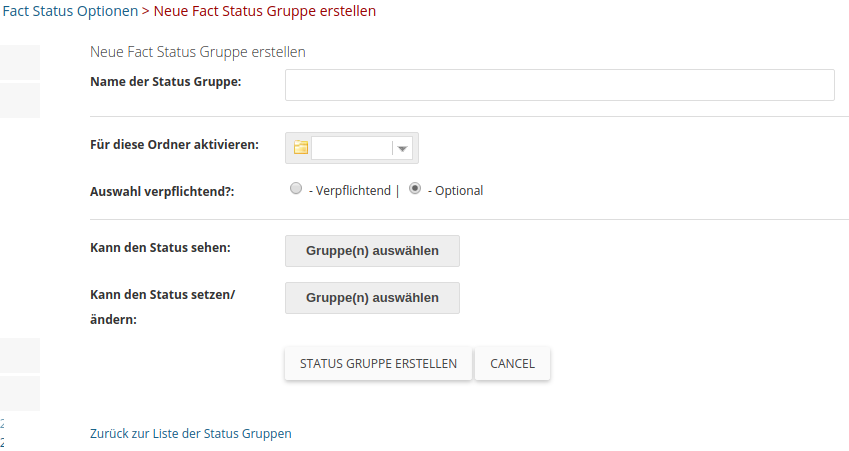Select the Verpflichtend radio button
This screenshot has height=451, width=849.
[x=295, y=188]
